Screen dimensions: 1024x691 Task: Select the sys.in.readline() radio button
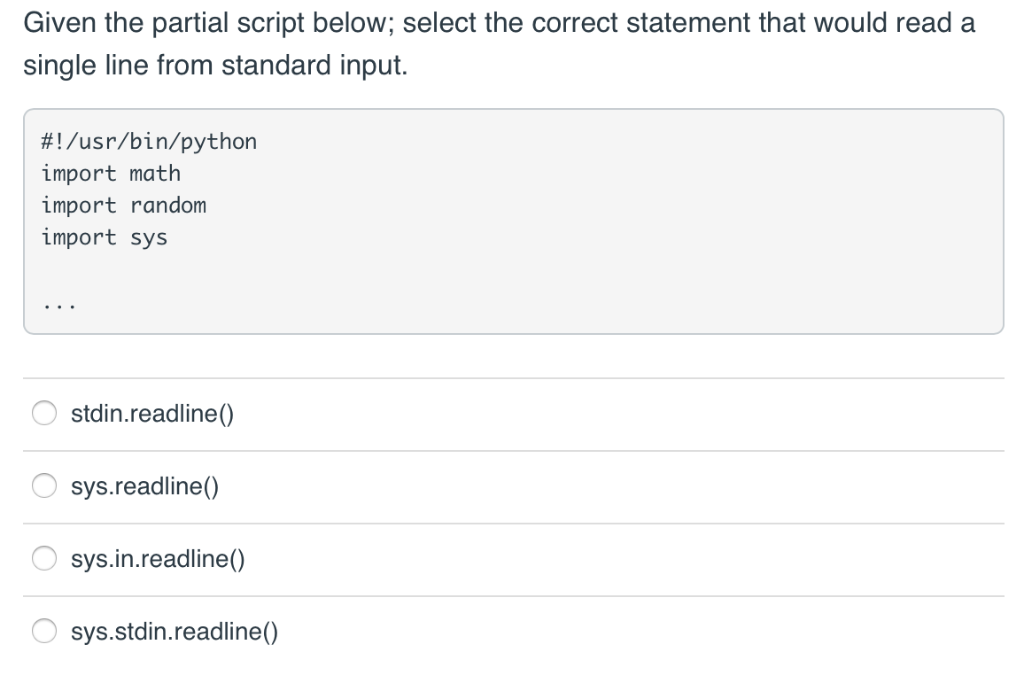coord(44,558)
